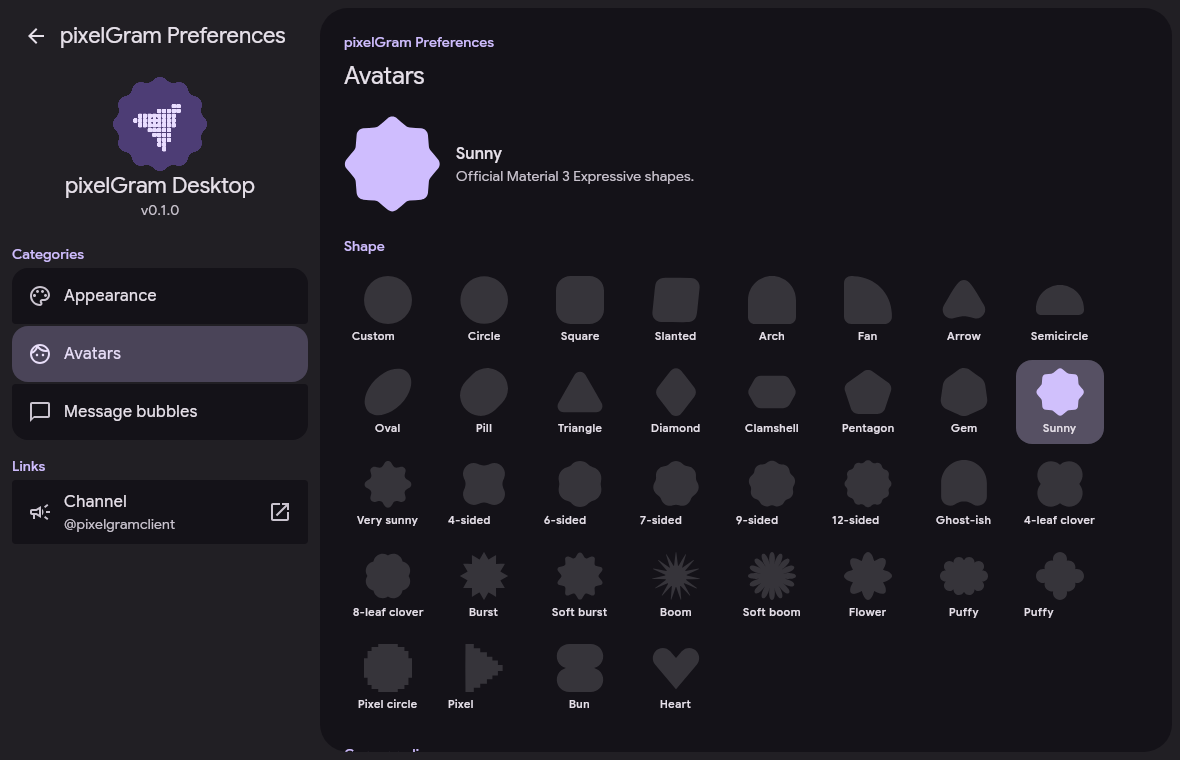Pick the Boom avatar shape

676,585
